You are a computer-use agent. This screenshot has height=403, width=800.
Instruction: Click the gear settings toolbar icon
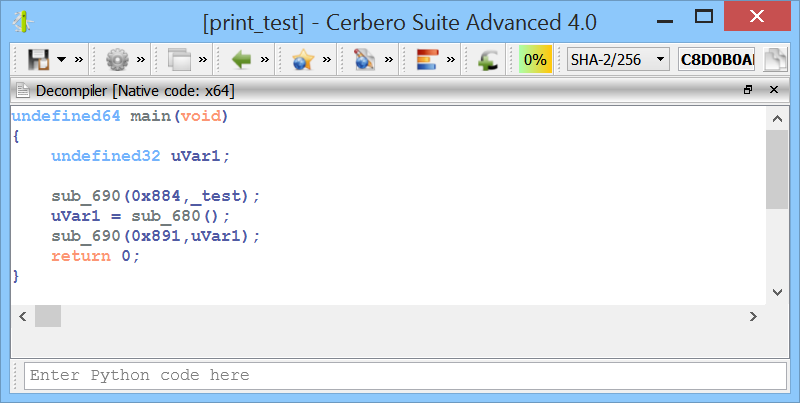pyautogui.click(x=117, y=60)
